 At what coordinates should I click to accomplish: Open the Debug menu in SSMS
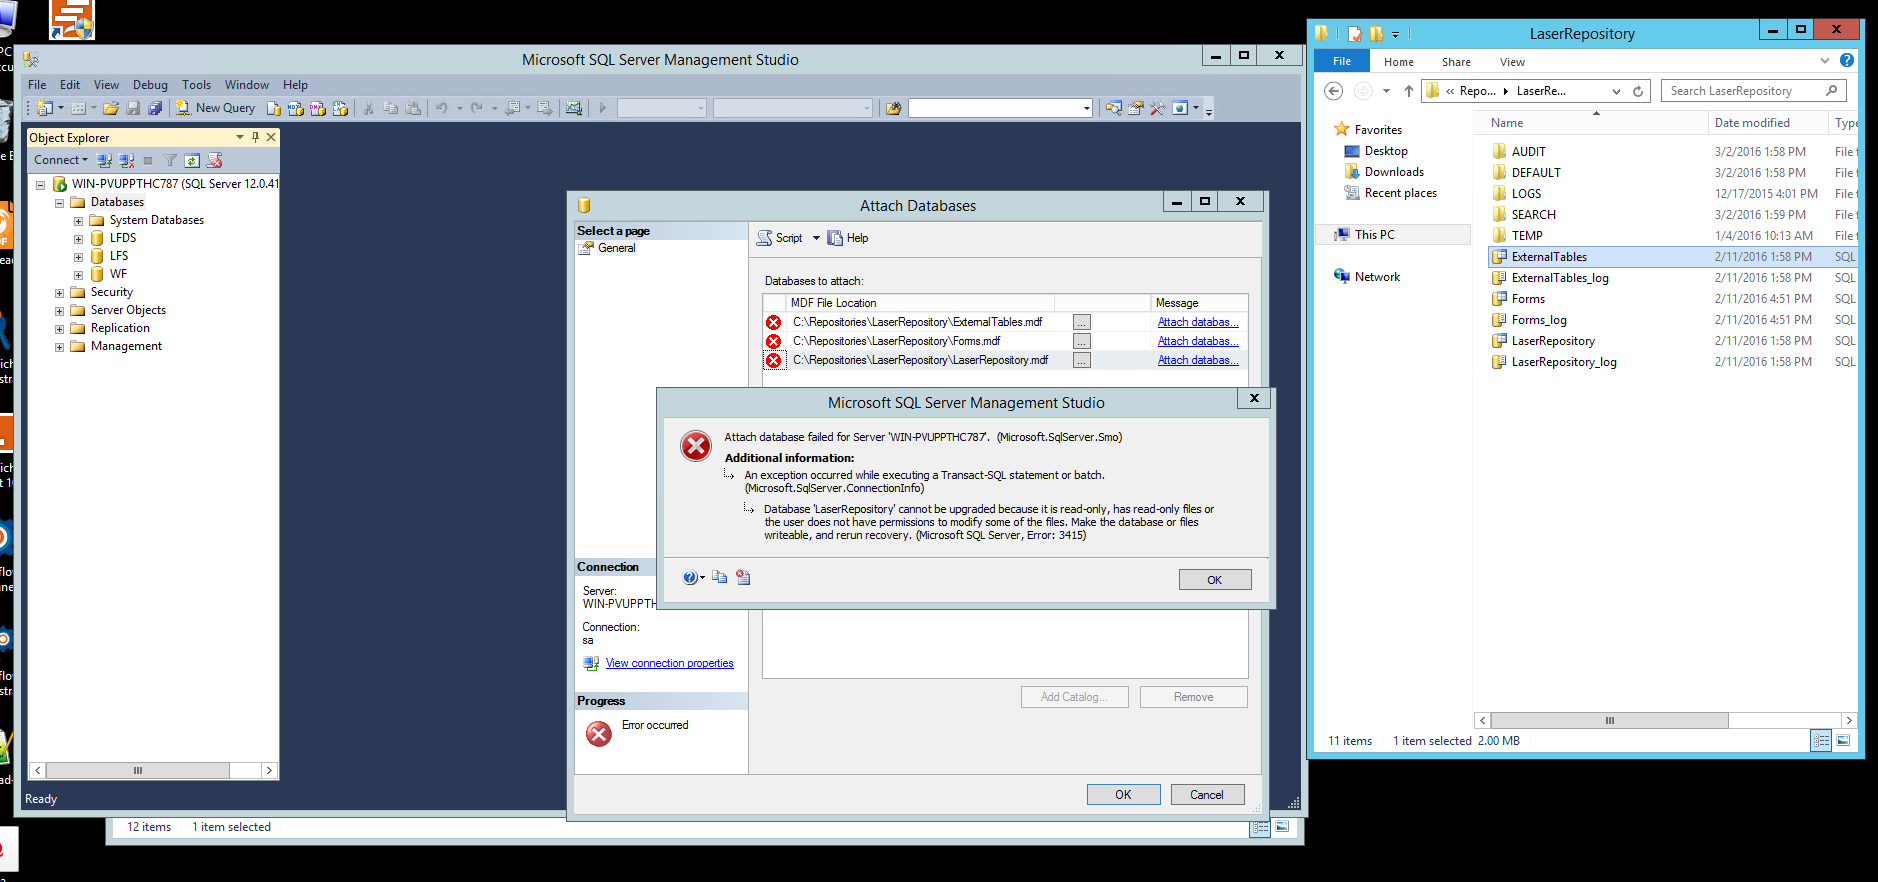point(150,85)
